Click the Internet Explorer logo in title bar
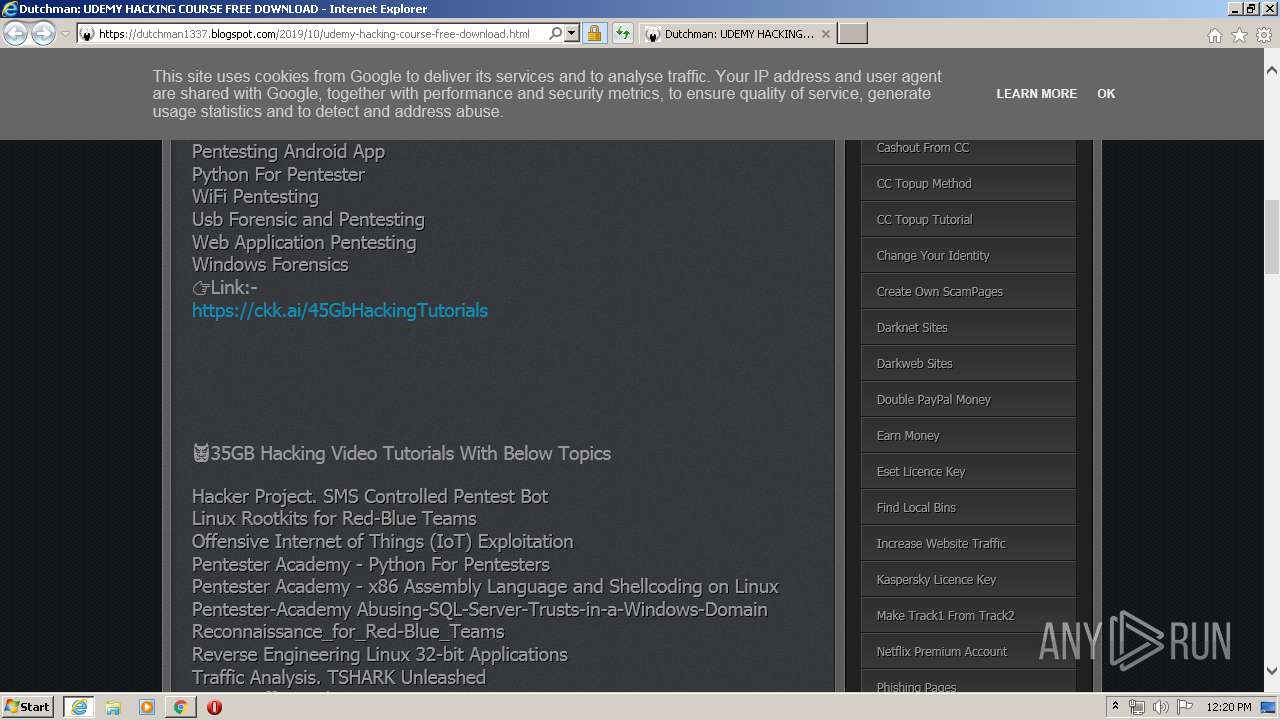This screenshot has width=1280, height=720. (x=10, y=9)
